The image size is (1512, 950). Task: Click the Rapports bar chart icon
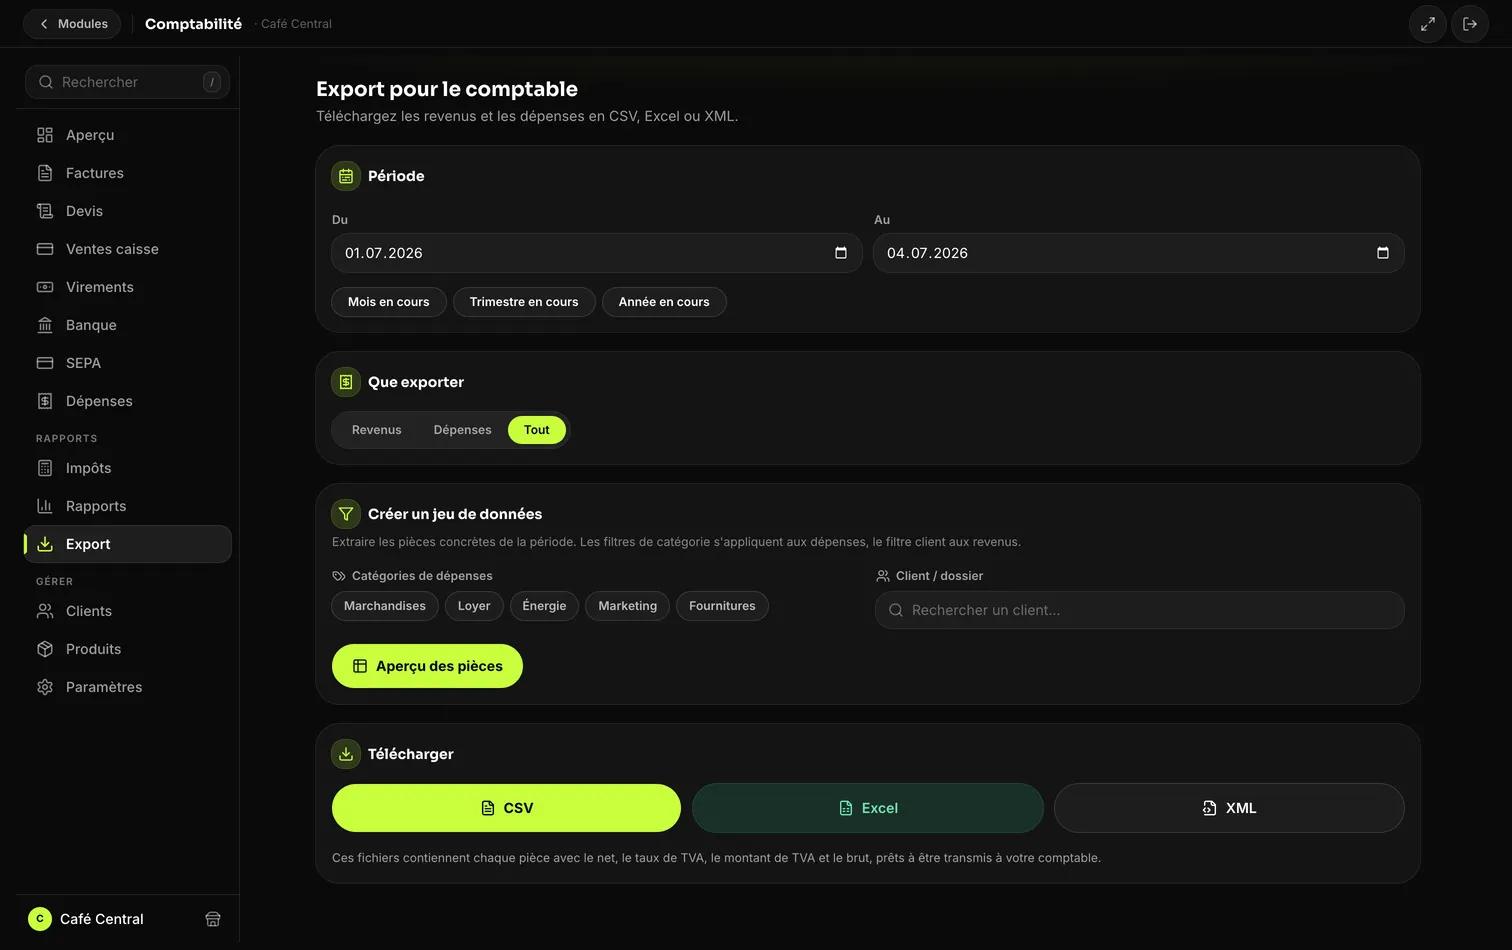tap(45, 506)
